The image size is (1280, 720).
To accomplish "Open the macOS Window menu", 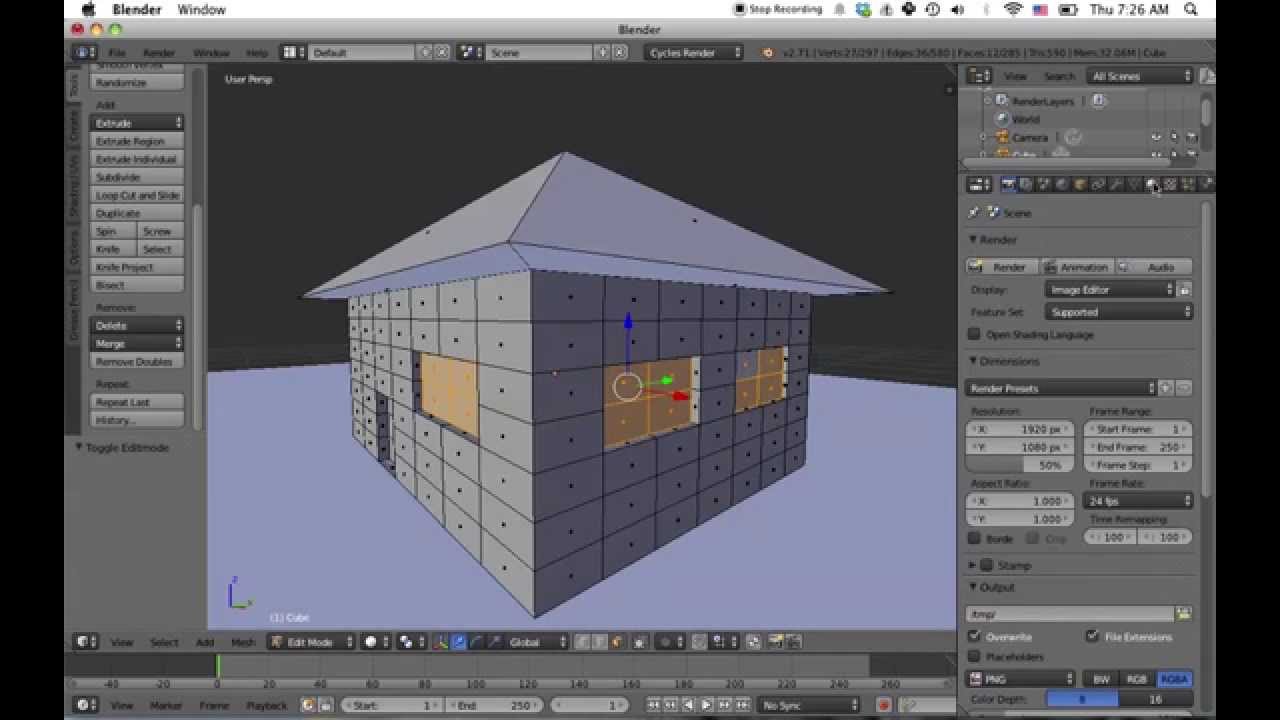I will click(201, 9).
